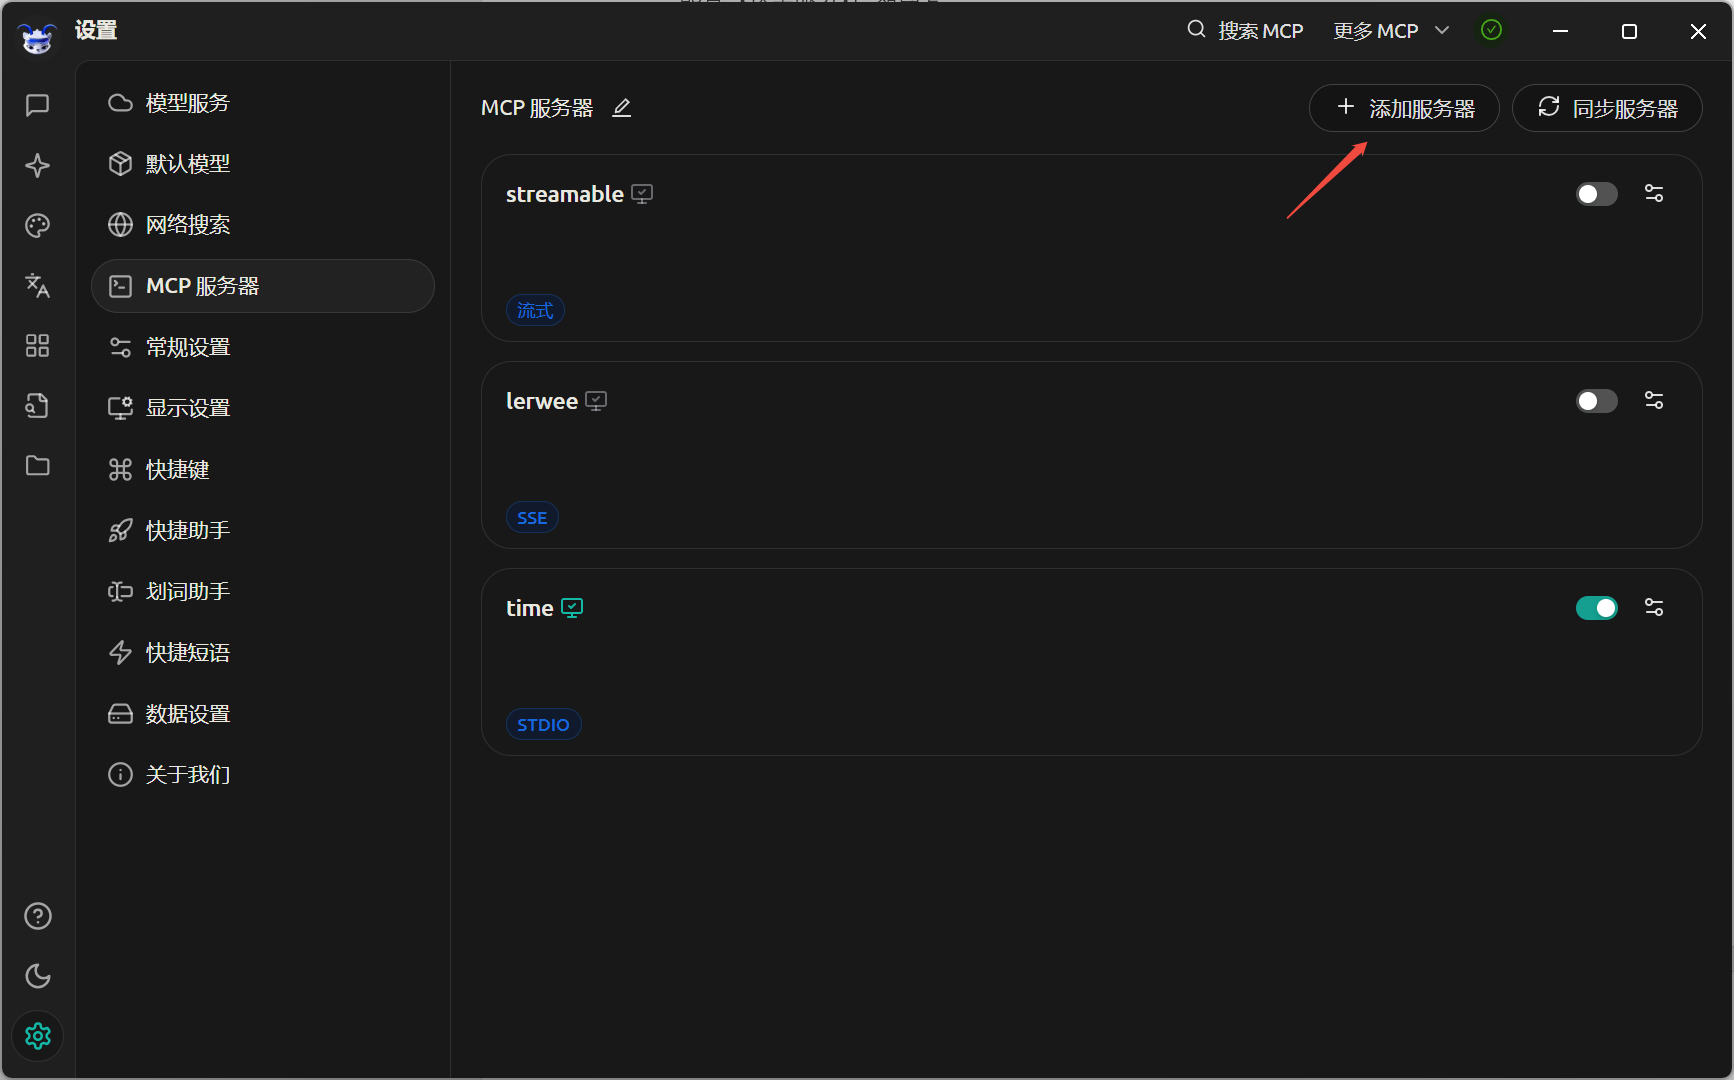Open 数据设置 settings section
The height and width of the screenshot is (1080, 1734).
(x=262, y=713)
